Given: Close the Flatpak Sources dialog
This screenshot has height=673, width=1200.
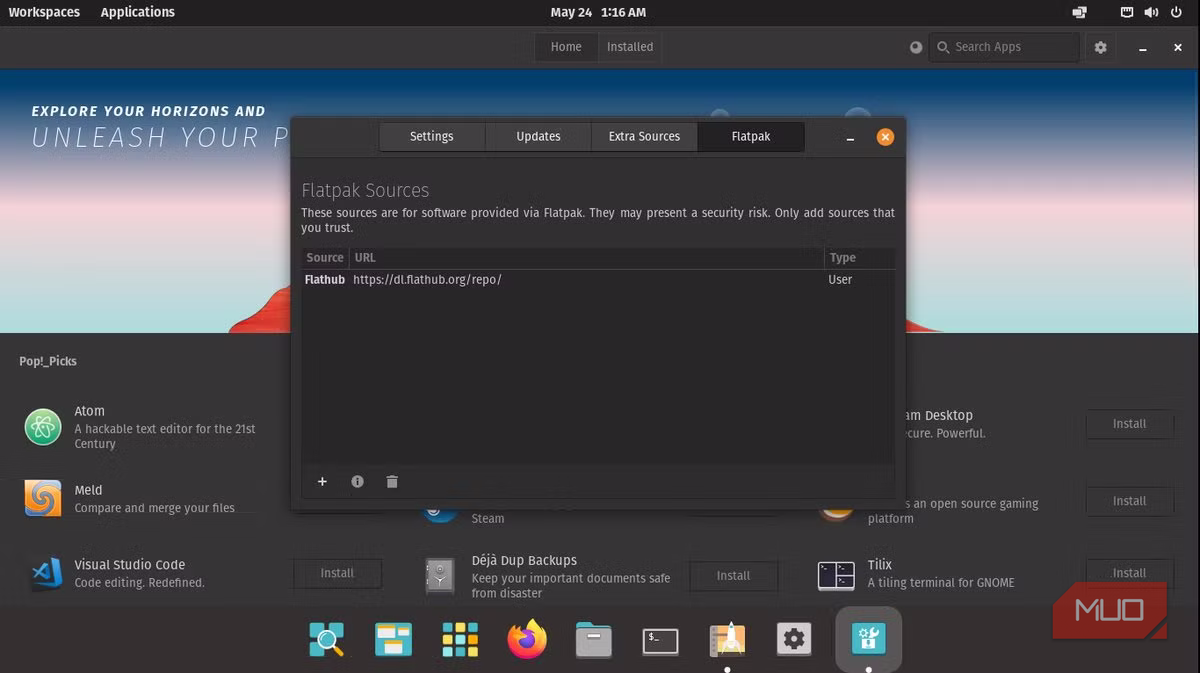Looking at the screenshot, I should 885,138.
